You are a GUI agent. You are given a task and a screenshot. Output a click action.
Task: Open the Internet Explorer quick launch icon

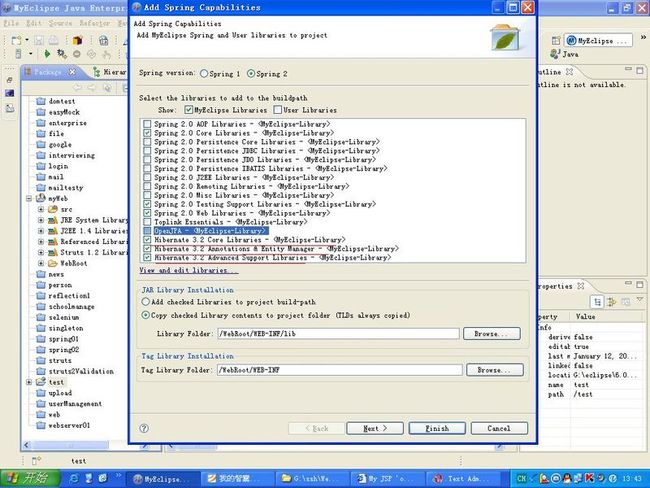74,478
